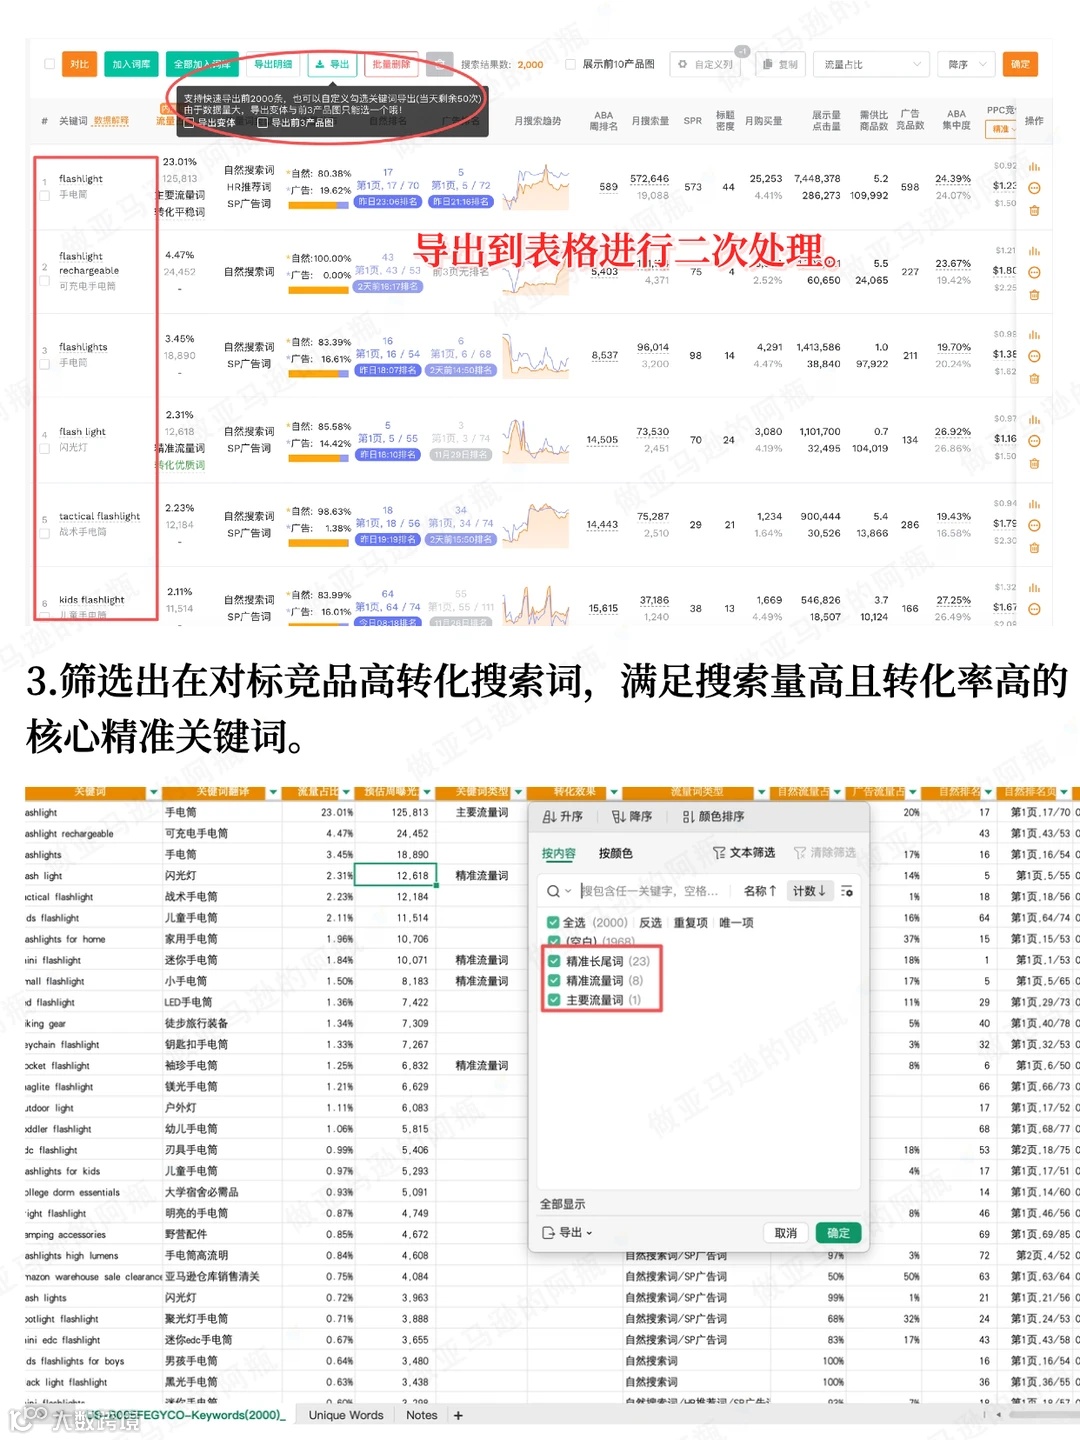Click the 导出明细 button
Viewport: 1080px width, 1440px height.
coord(273,64)
